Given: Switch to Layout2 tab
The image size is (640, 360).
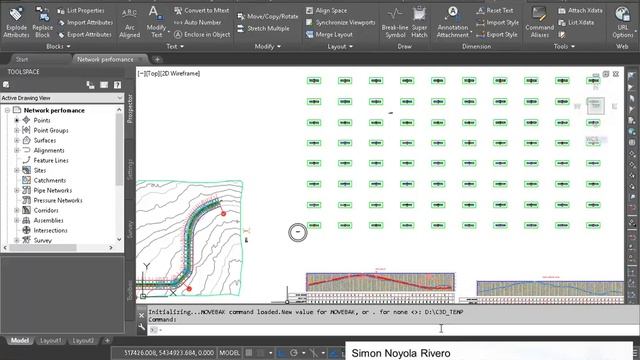Looking at the screenshot, I should pos(83,340).
